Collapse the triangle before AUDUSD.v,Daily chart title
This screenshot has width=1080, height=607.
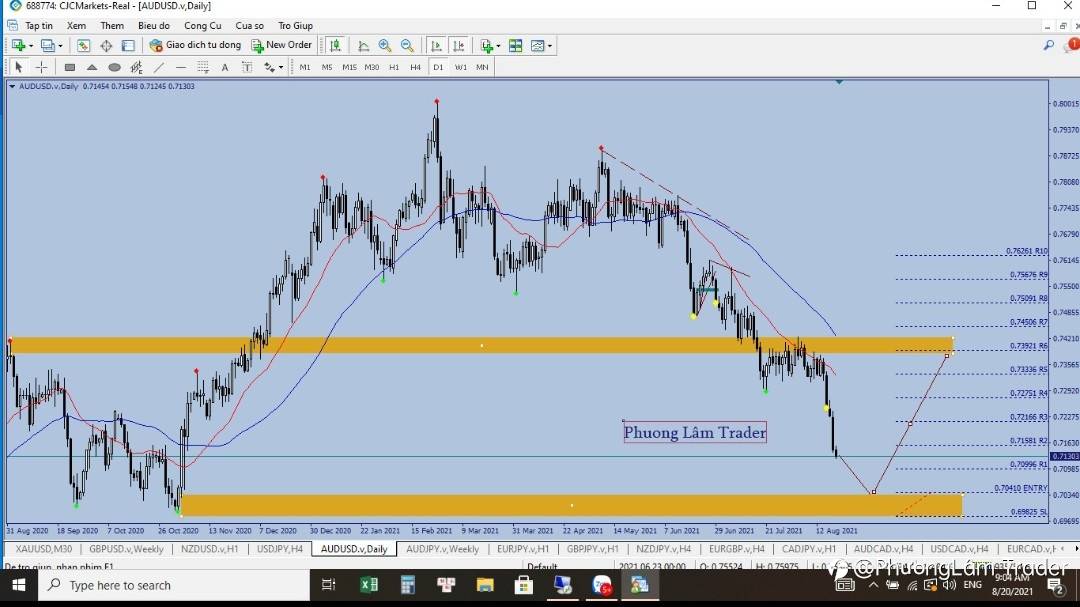point(12,87)
